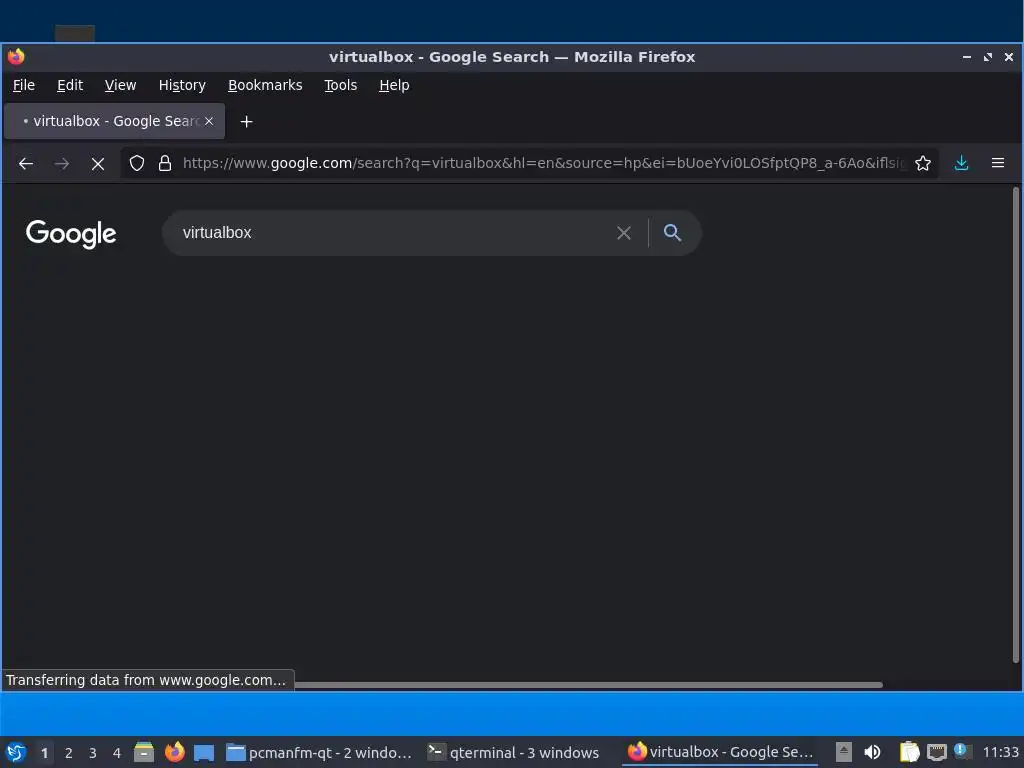Screen dimensions: 1024x768
Task: Click the Google search input field
Action: [x=392, y=232]
